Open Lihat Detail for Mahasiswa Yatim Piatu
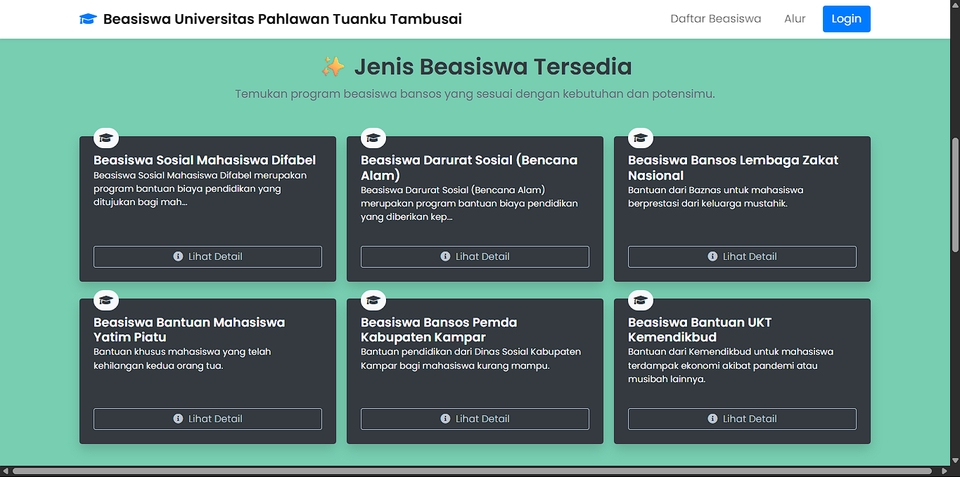This screenshot has height=477, width=960. coord(208,419)
